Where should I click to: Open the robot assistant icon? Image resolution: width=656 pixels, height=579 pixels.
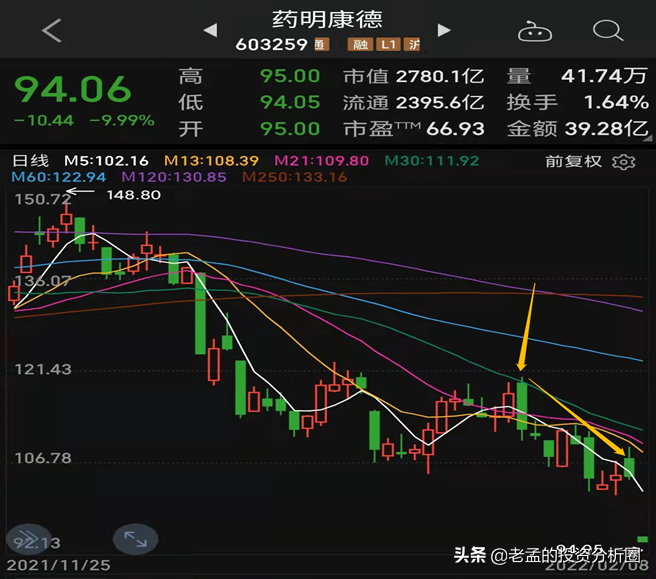coord(535,31)
